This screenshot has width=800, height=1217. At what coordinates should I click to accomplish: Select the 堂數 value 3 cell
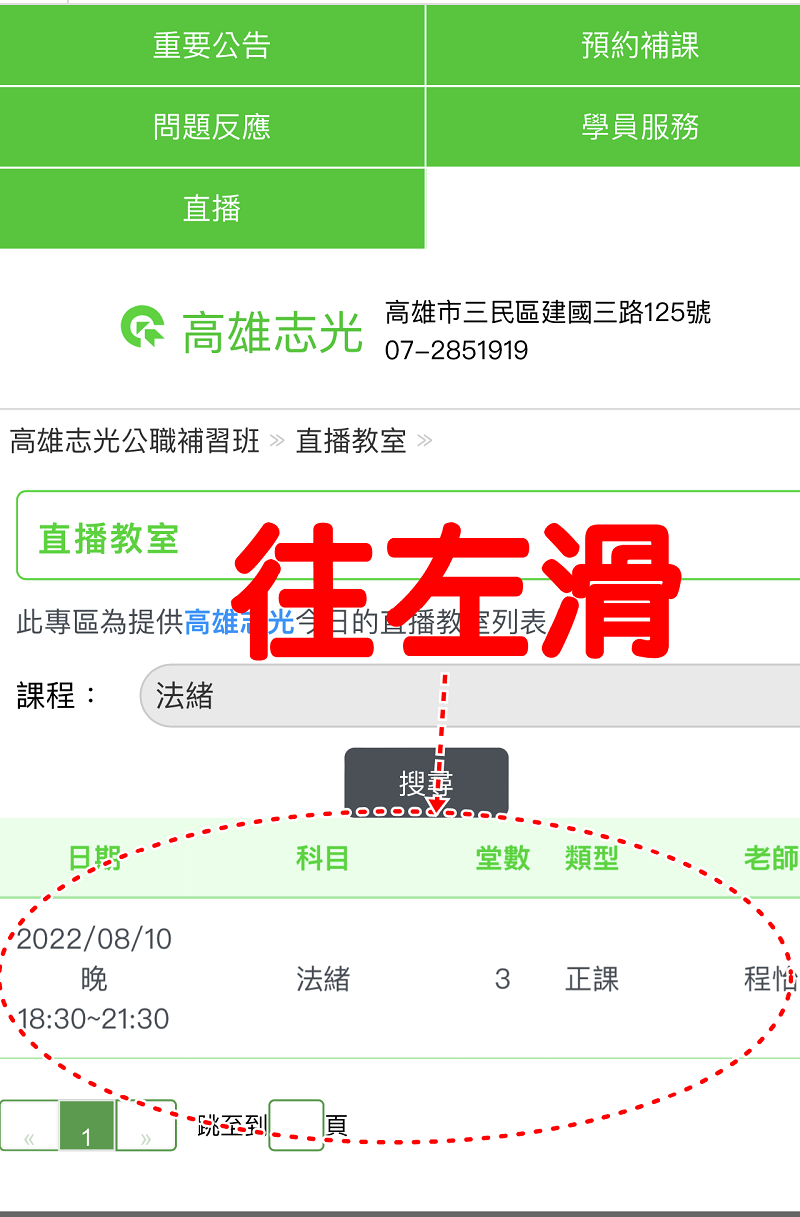[x=502, y=979]
